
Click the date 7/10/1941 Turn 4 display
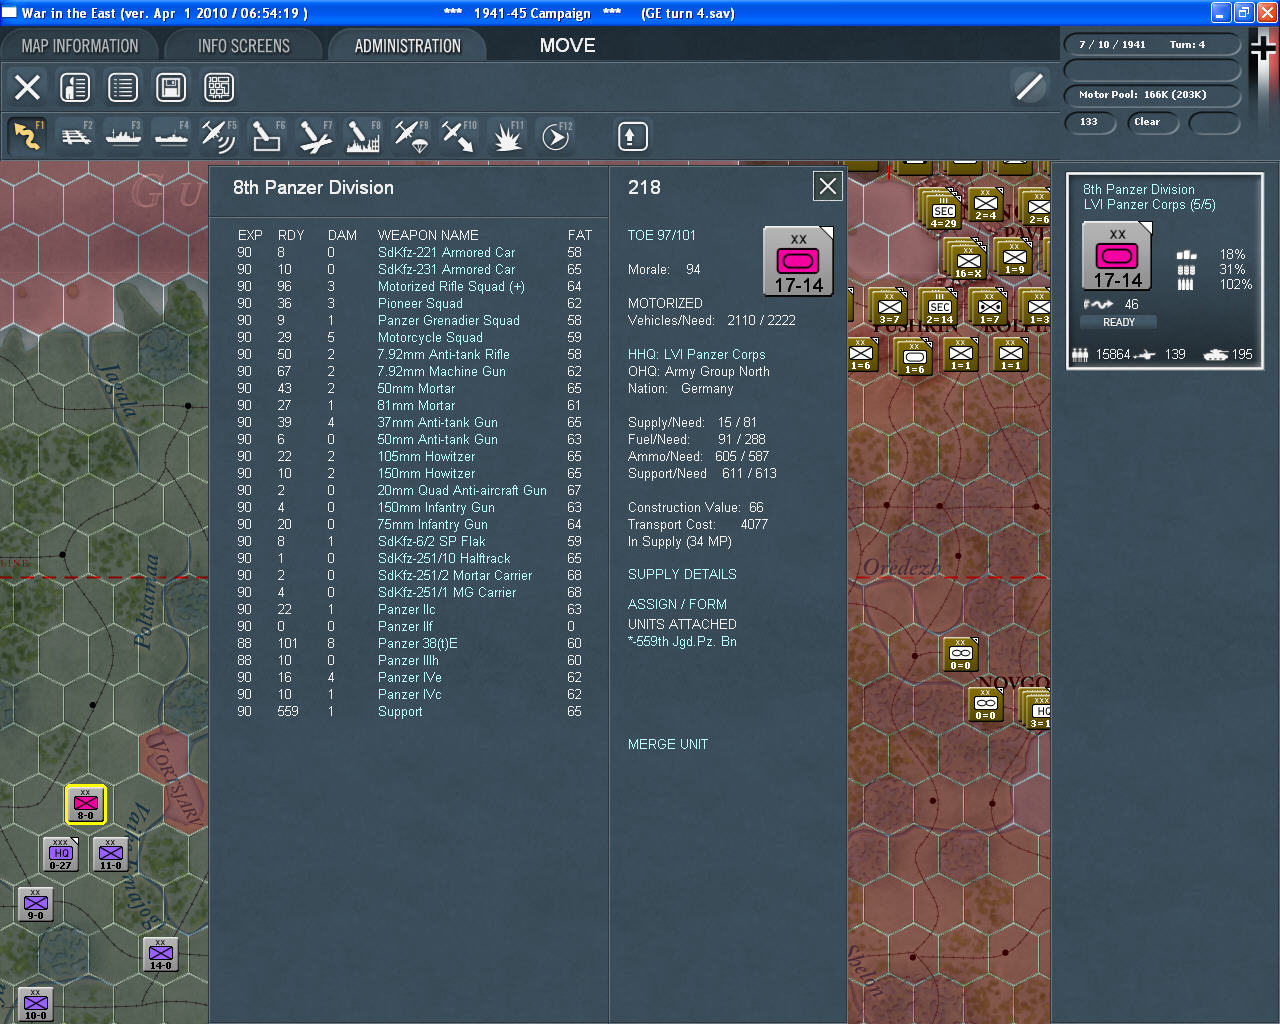pyautogui.click(x=1152, y=45)
